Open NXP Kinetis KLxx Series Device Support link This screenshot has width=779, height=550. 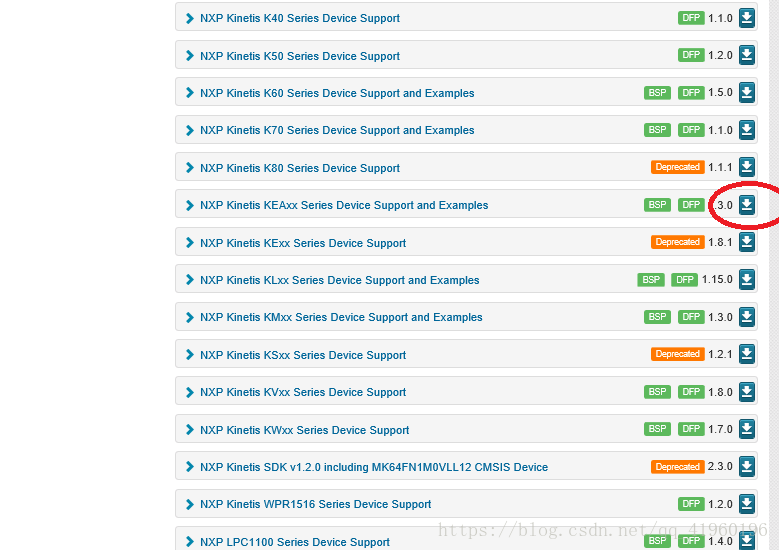339,280
